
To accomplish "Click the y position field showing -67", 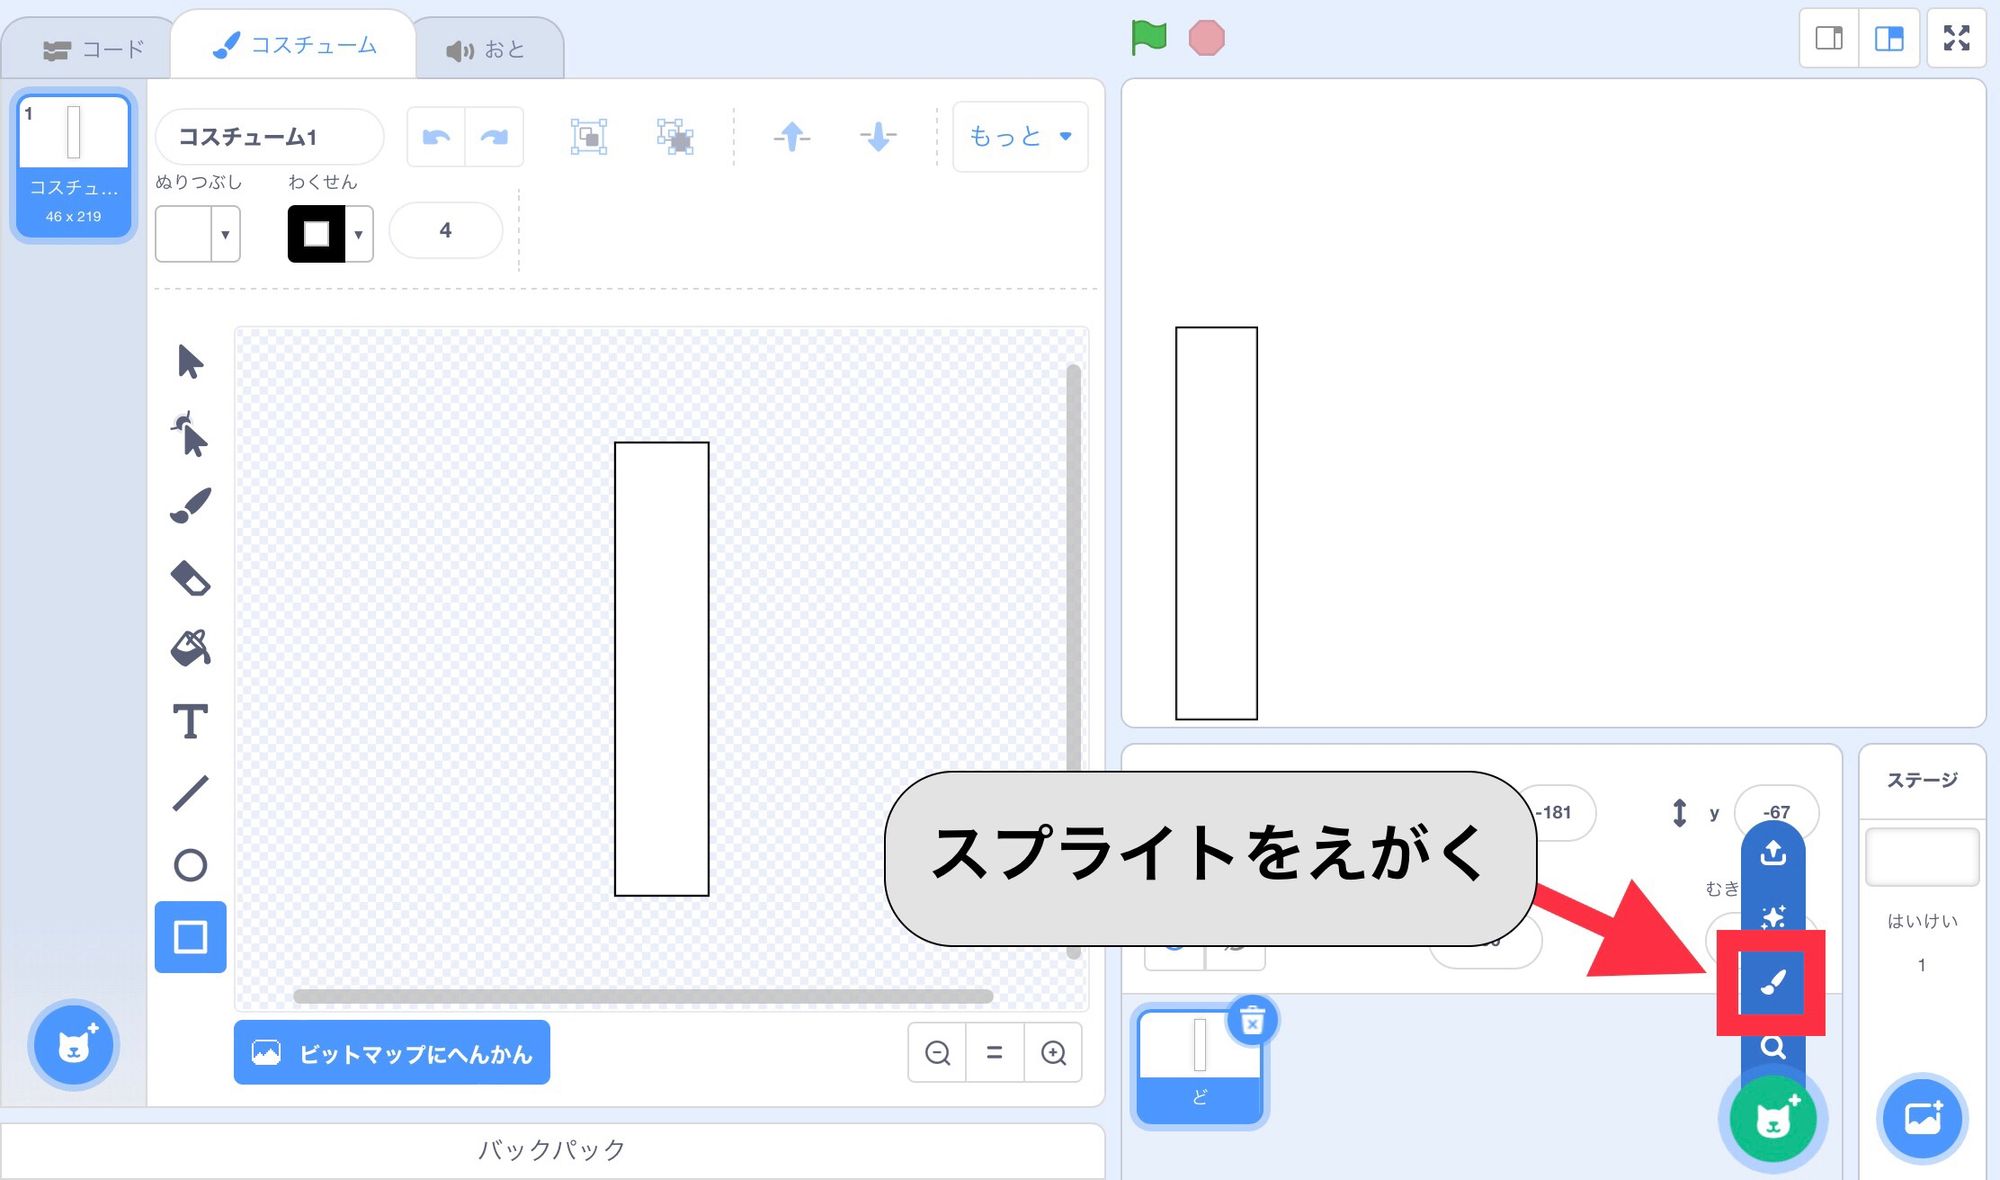I will (x=1777, y=812).
